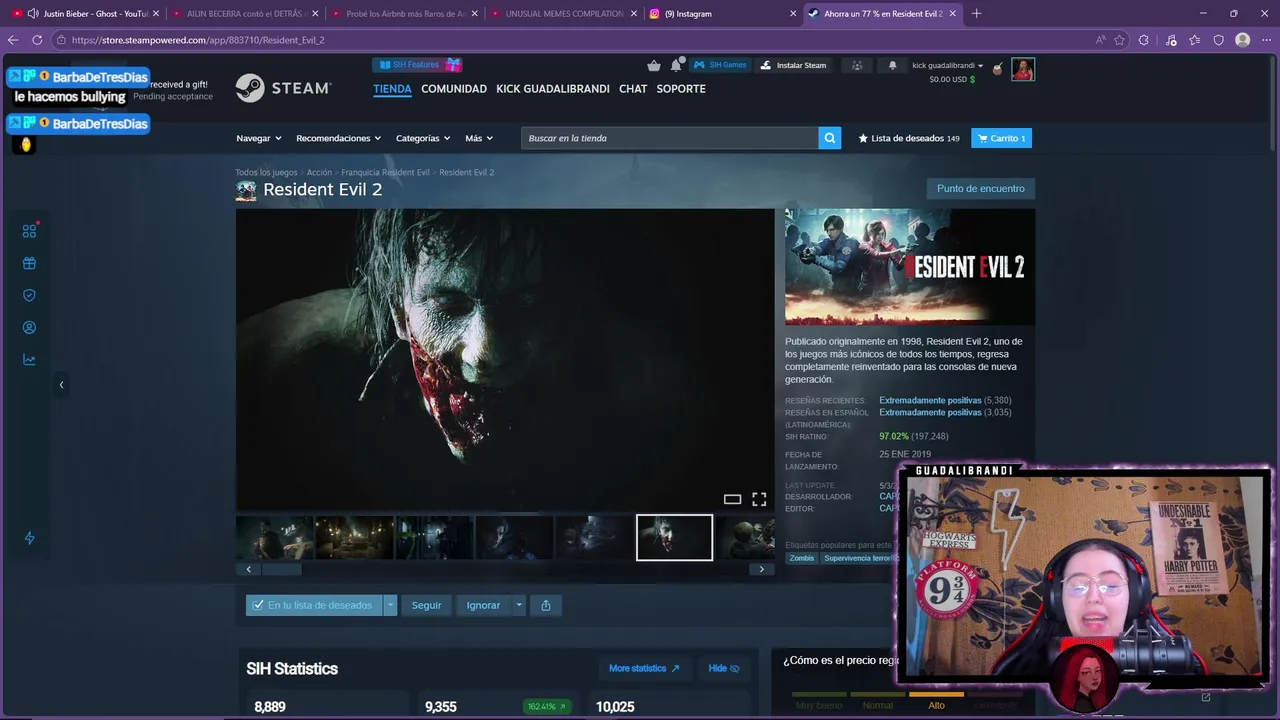Expand the Más dropdown
1280x720 pixels.
[x=479, y=138]
